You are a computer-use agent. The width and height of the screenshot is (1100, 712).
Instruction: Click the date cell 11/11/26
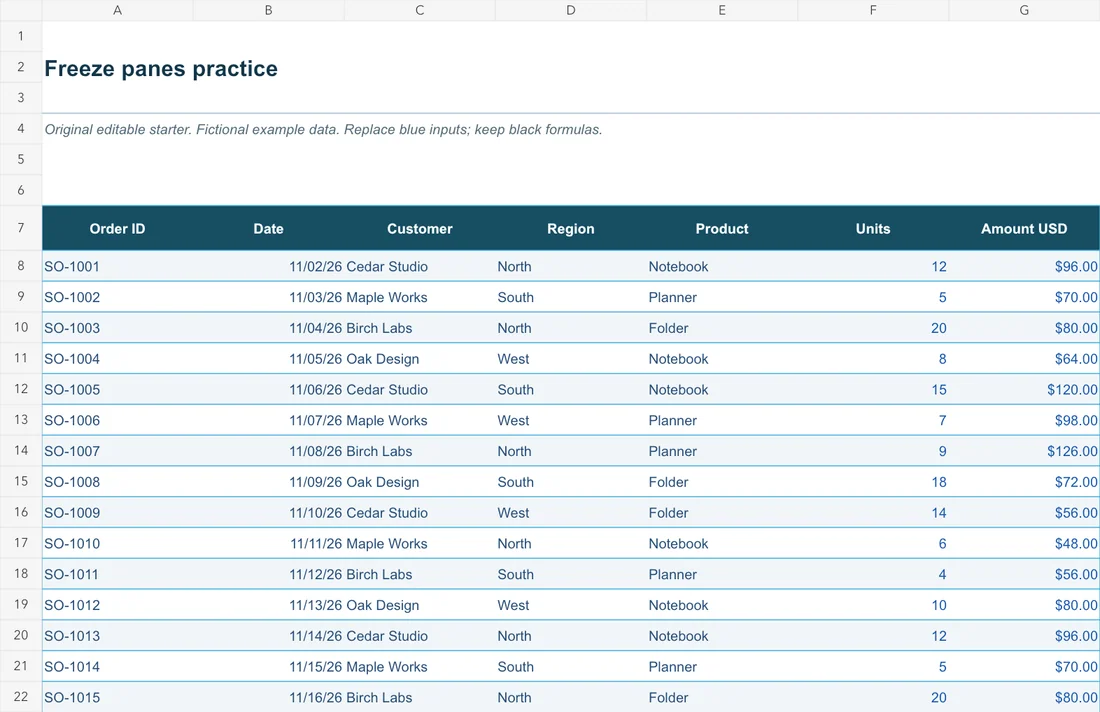pos(269,544)
